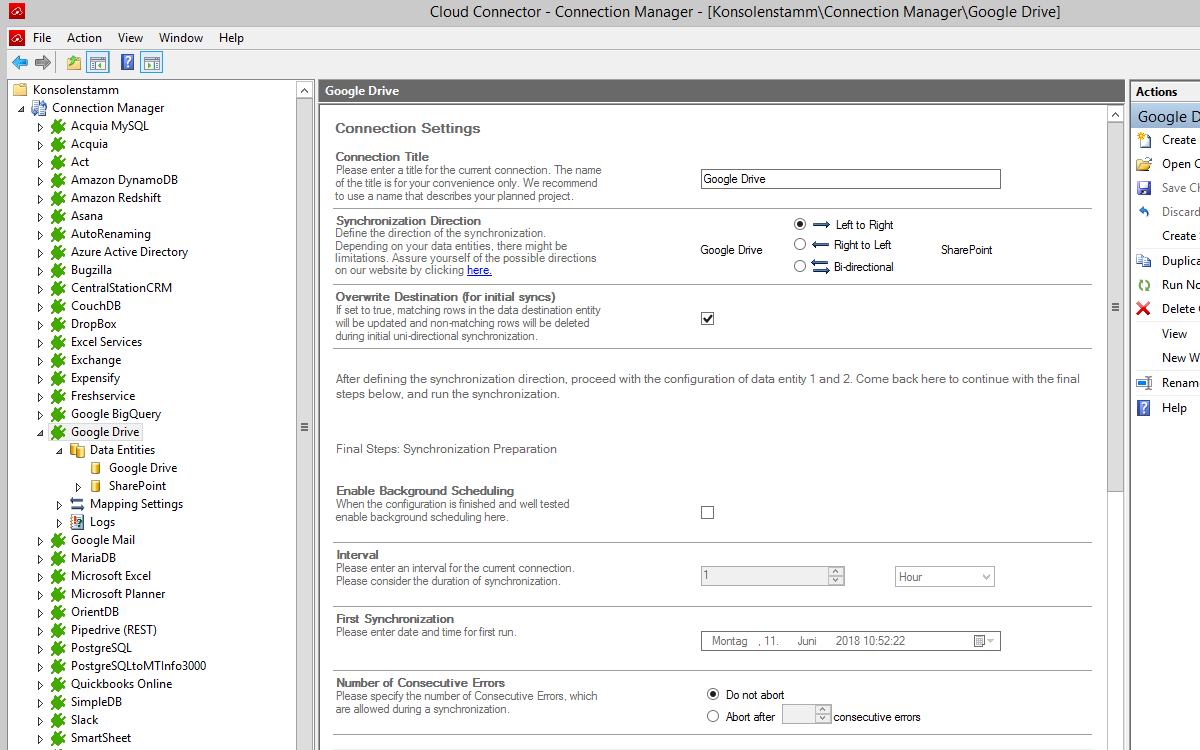
Task: Collapse the Google Drive connection node
Action: coord(40,433)
